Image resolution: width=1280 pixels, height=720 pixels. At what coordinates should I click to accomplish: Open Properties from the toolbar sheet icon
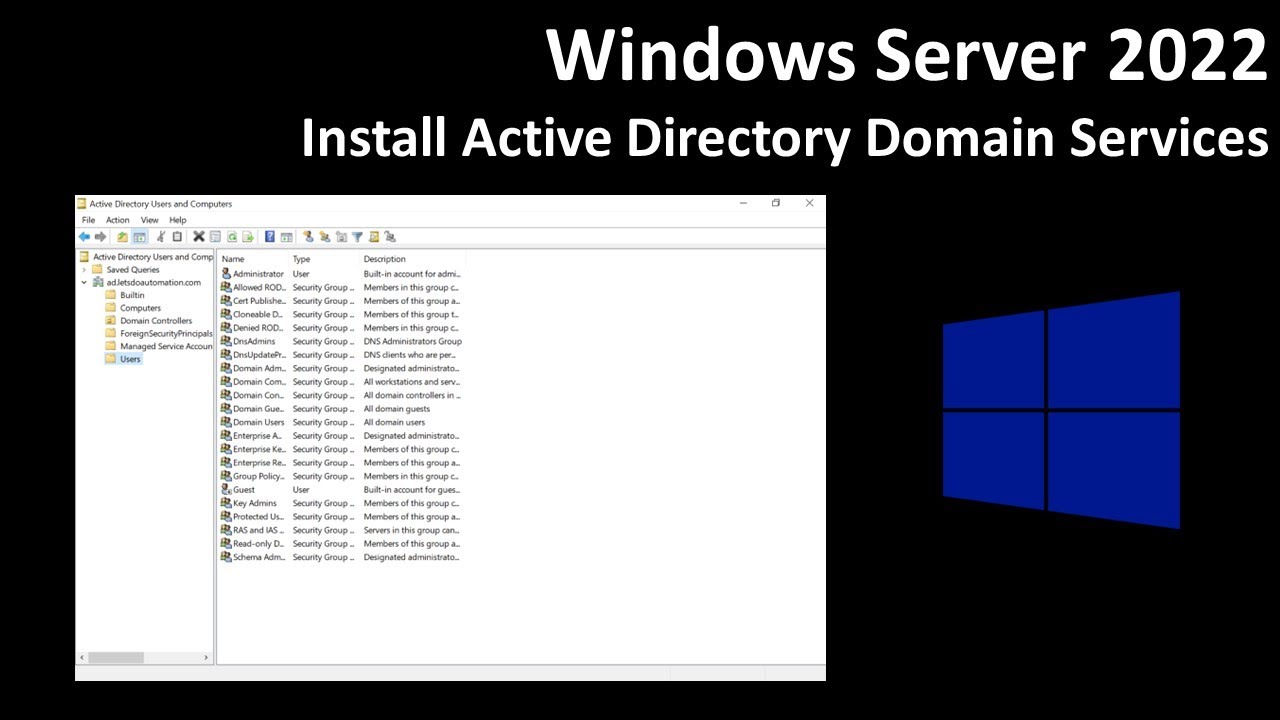click(x=215, y=237)
